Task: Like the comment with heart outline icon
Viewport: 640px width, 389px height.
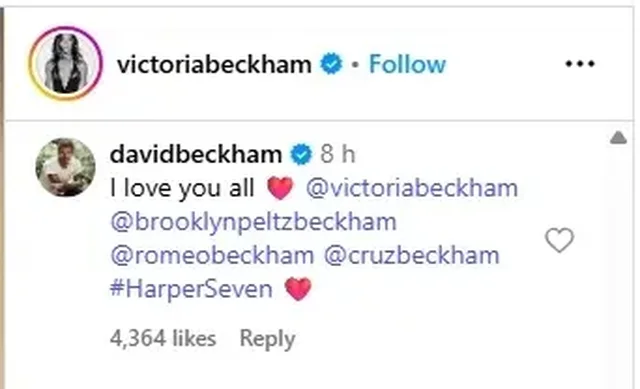Action: 560,240
